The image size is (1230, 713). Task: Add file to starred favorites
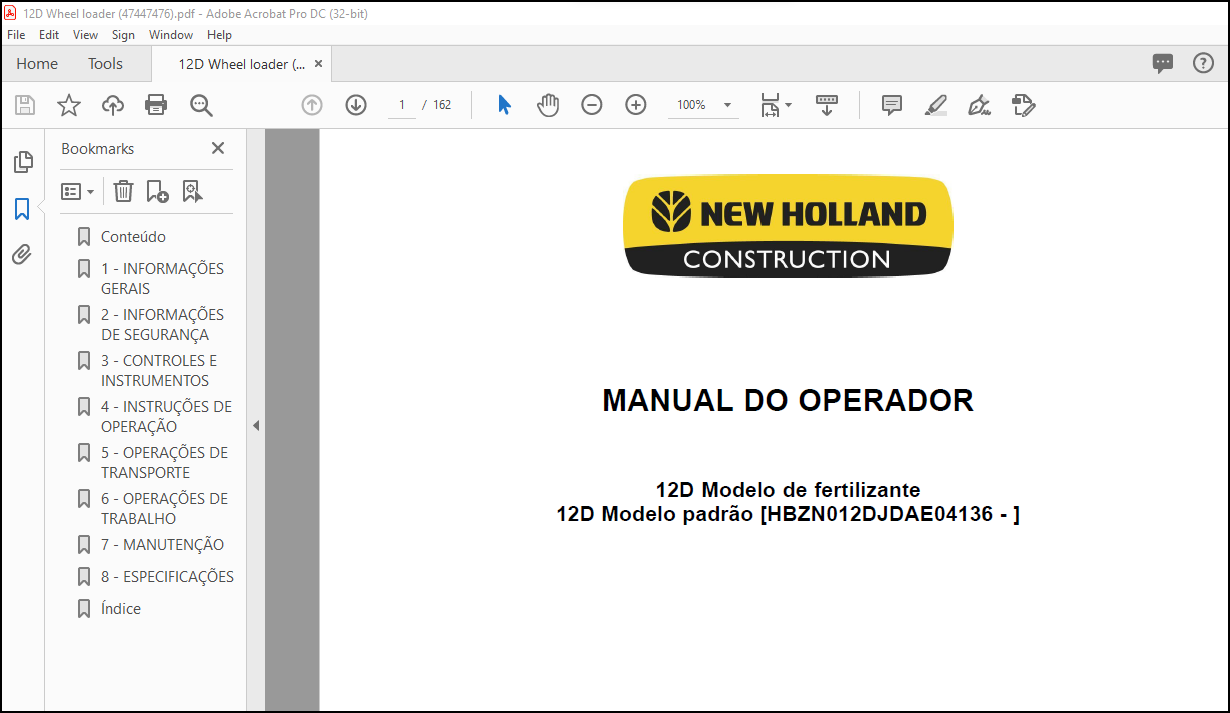pos(69,105)
